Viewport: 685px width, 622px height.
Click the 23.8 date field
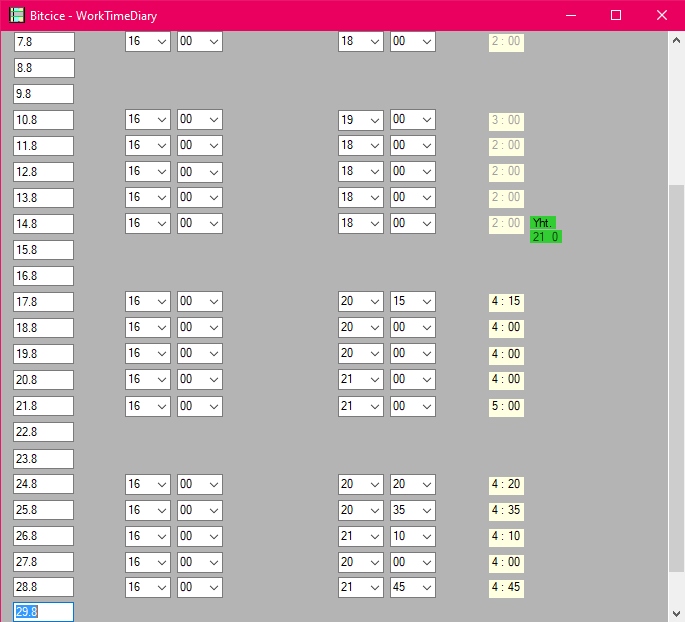tap(43, 459)
